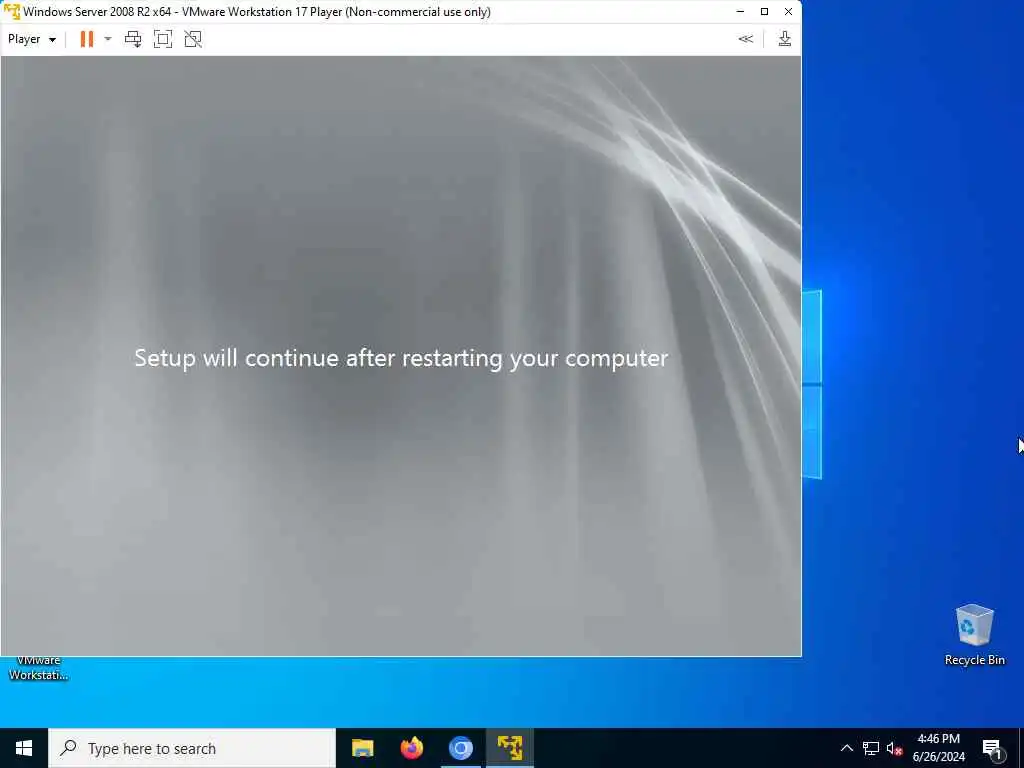Send Ctrl+Alt+Del to the VM

click(133, 39)
